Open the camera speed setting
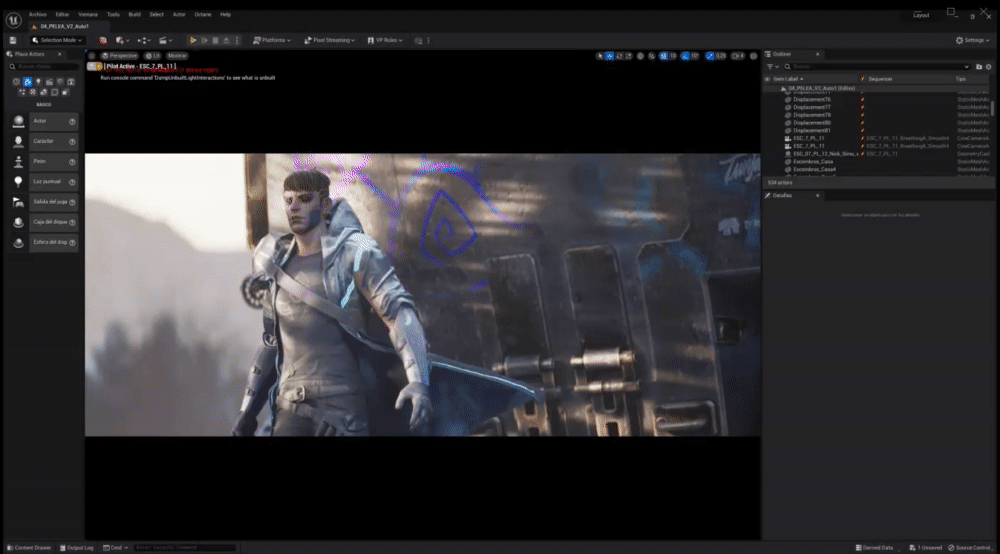 [738, 56]
